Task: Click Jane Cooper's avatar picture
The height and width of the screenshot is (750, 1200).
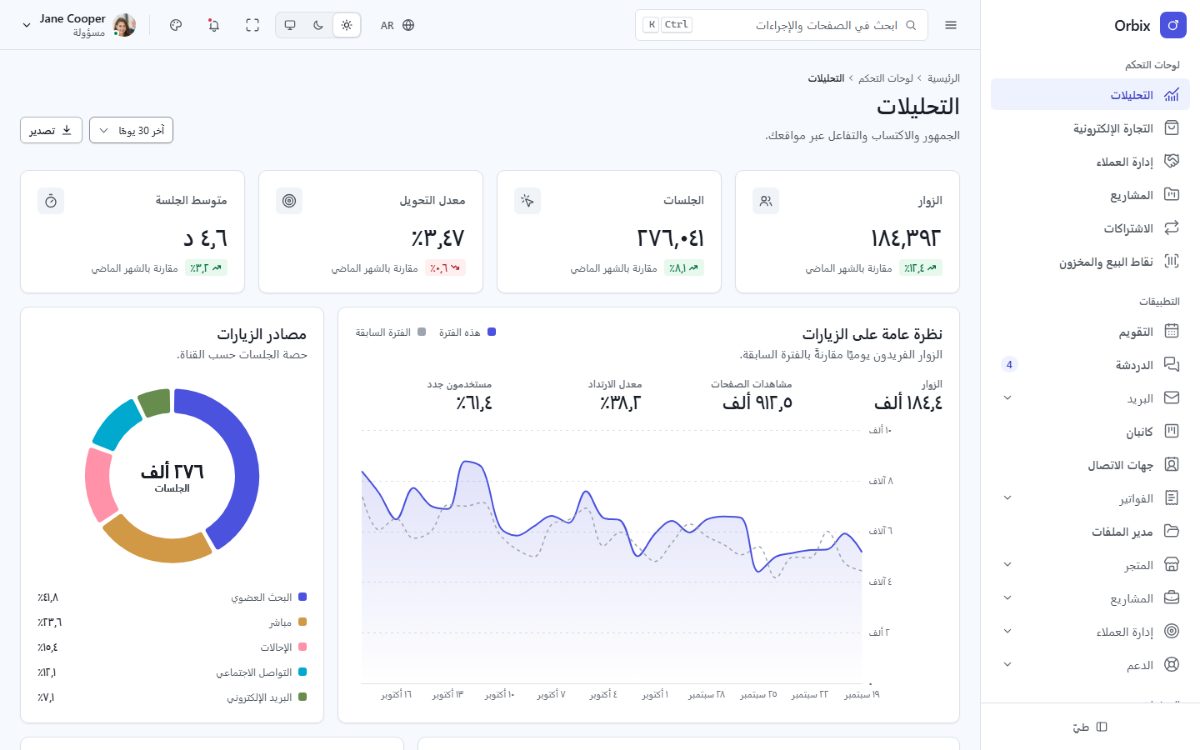Action: point(124,25)
